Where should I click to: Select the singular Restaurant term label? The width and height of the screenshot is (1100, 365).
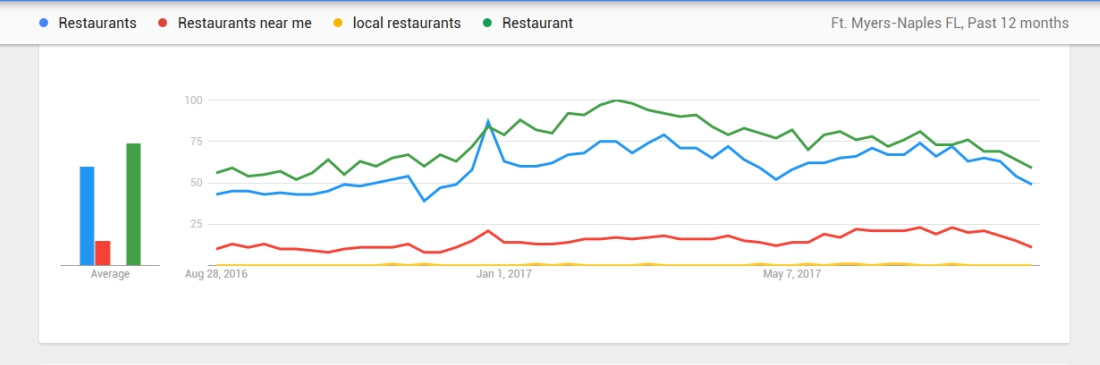(537, 23)
